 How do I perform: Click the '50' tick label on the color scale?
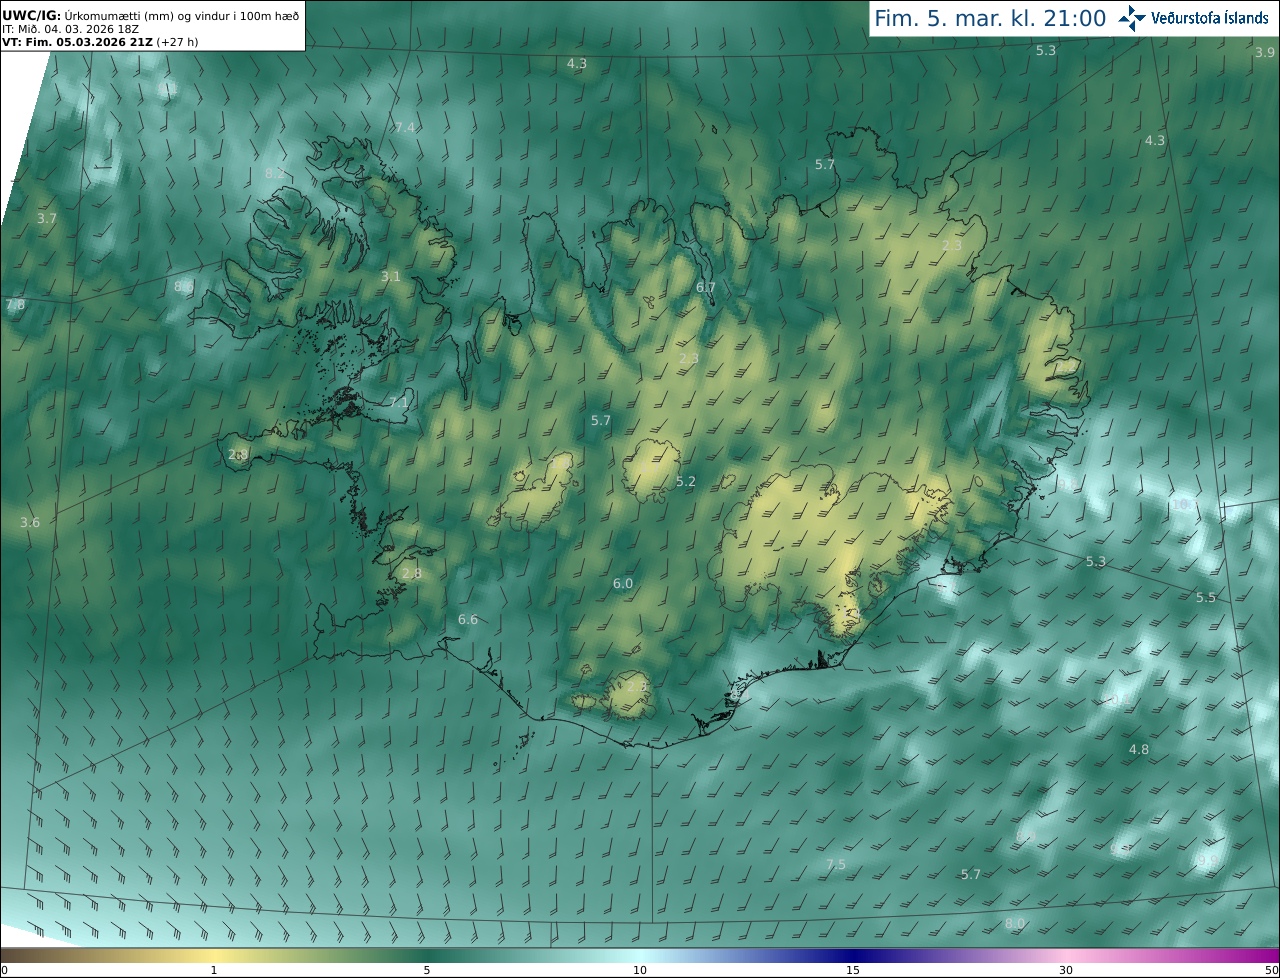click(1271, 970)
